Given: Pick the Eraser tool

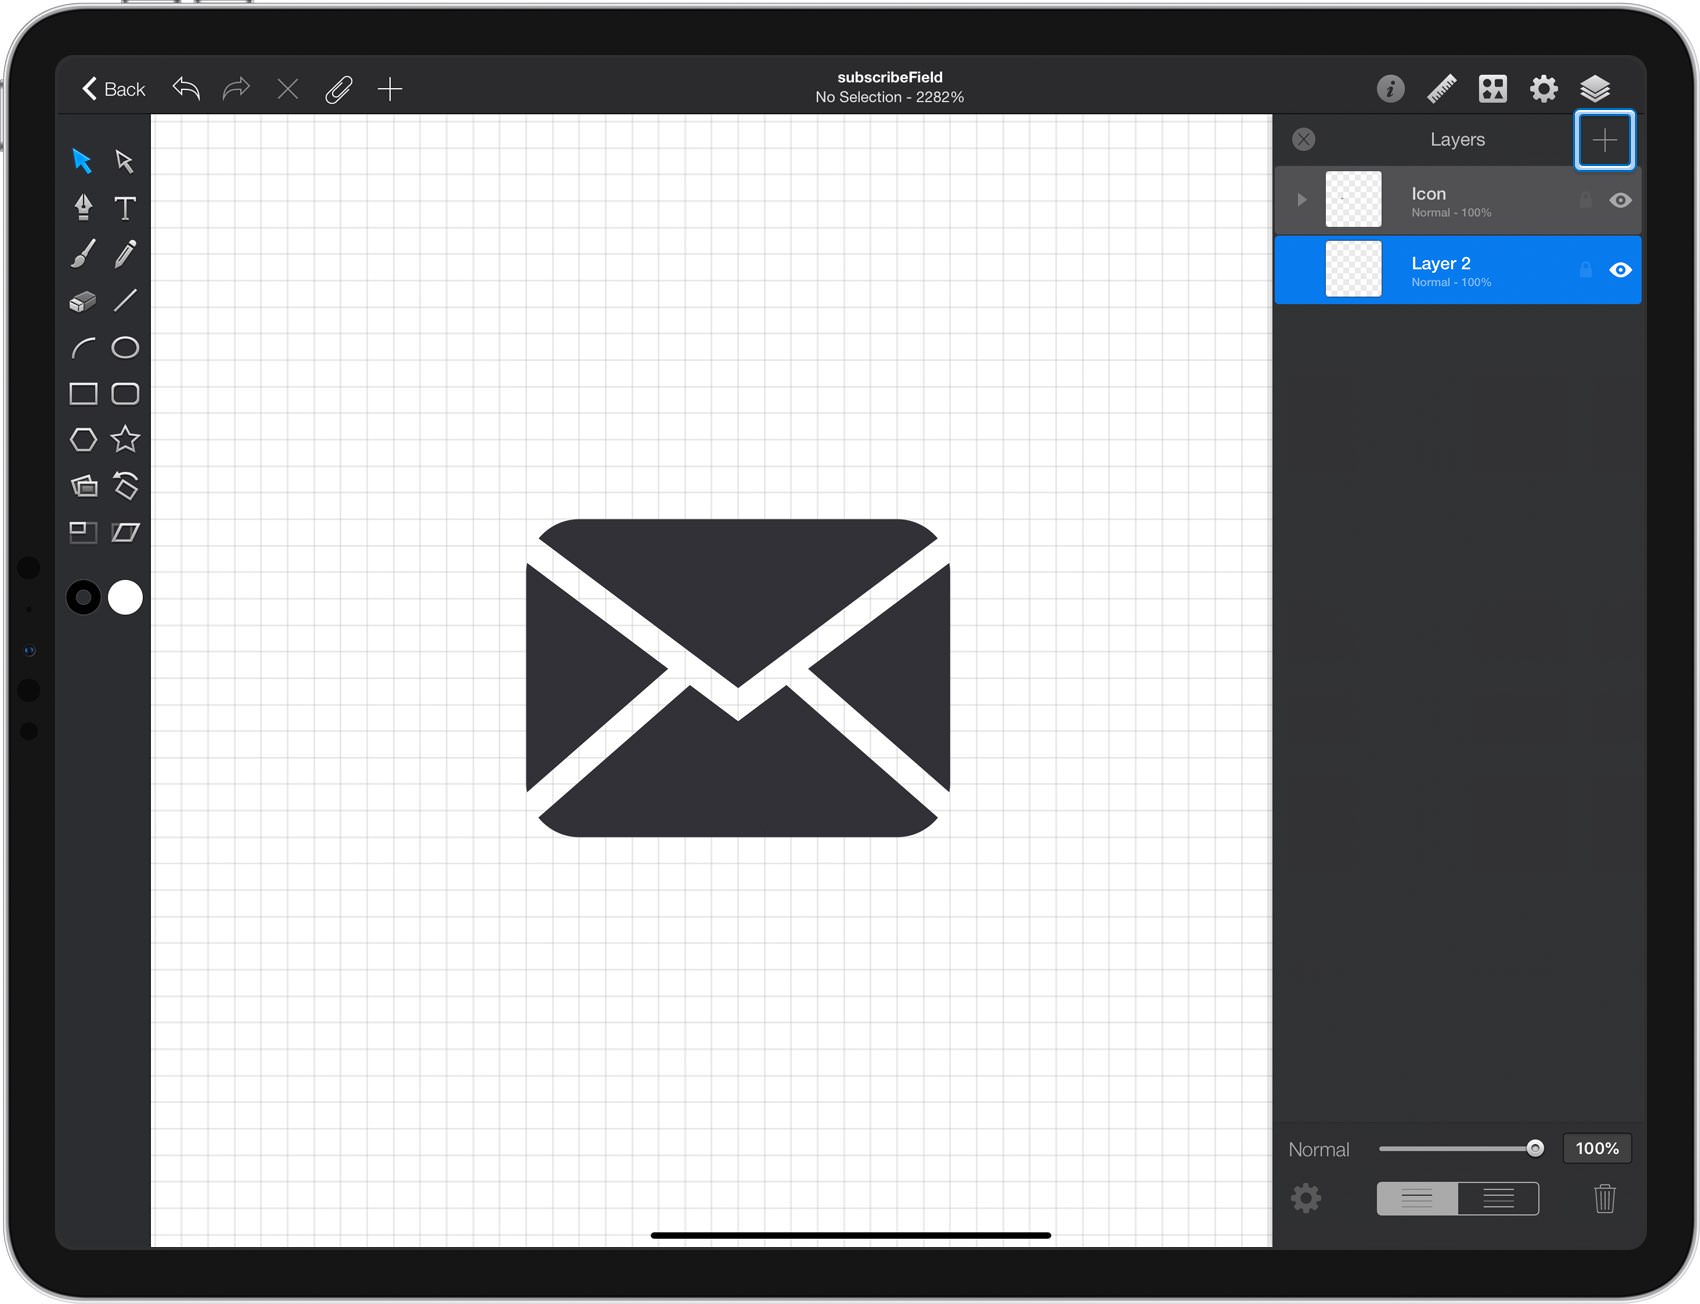Looking at the screenshot, I should point(83,301).
